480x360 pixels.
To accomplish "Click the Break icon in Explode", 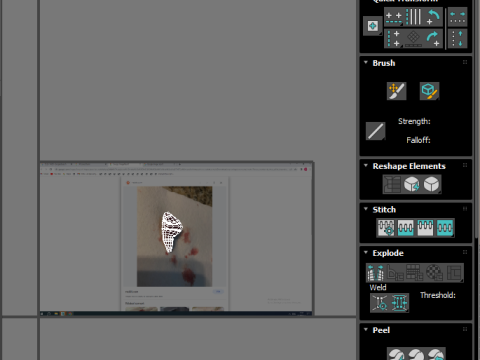I will 376,273.
